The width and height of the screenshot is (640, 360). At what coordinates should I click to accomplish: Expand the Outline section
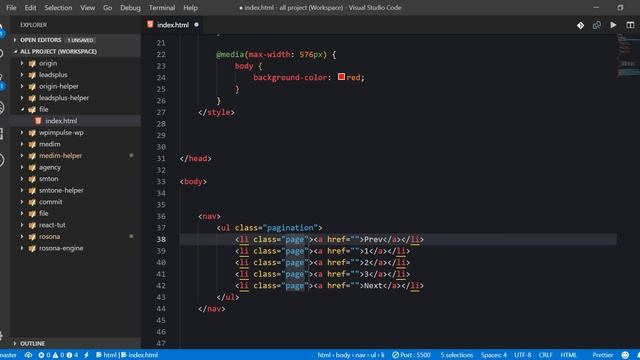pyautogui.click(x=75, y=343)
